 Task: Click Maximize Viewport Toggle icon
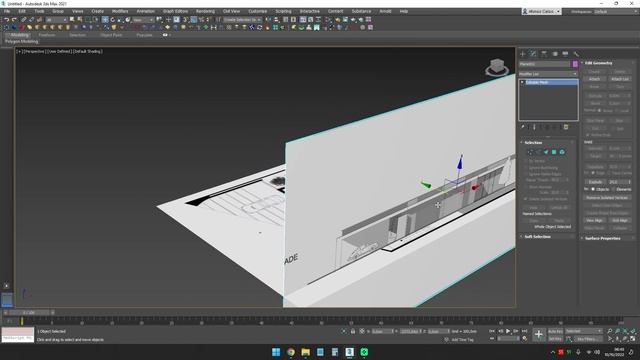point(633,339)
